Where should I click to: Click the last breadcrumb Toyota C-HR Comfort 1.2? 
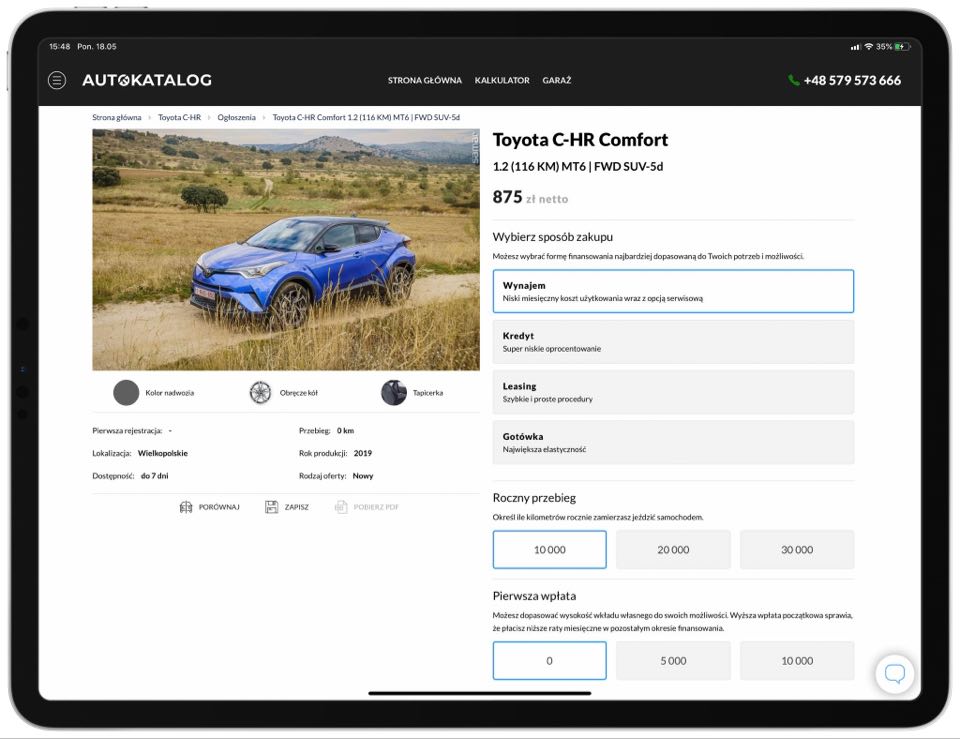click(x=366, y=117)
